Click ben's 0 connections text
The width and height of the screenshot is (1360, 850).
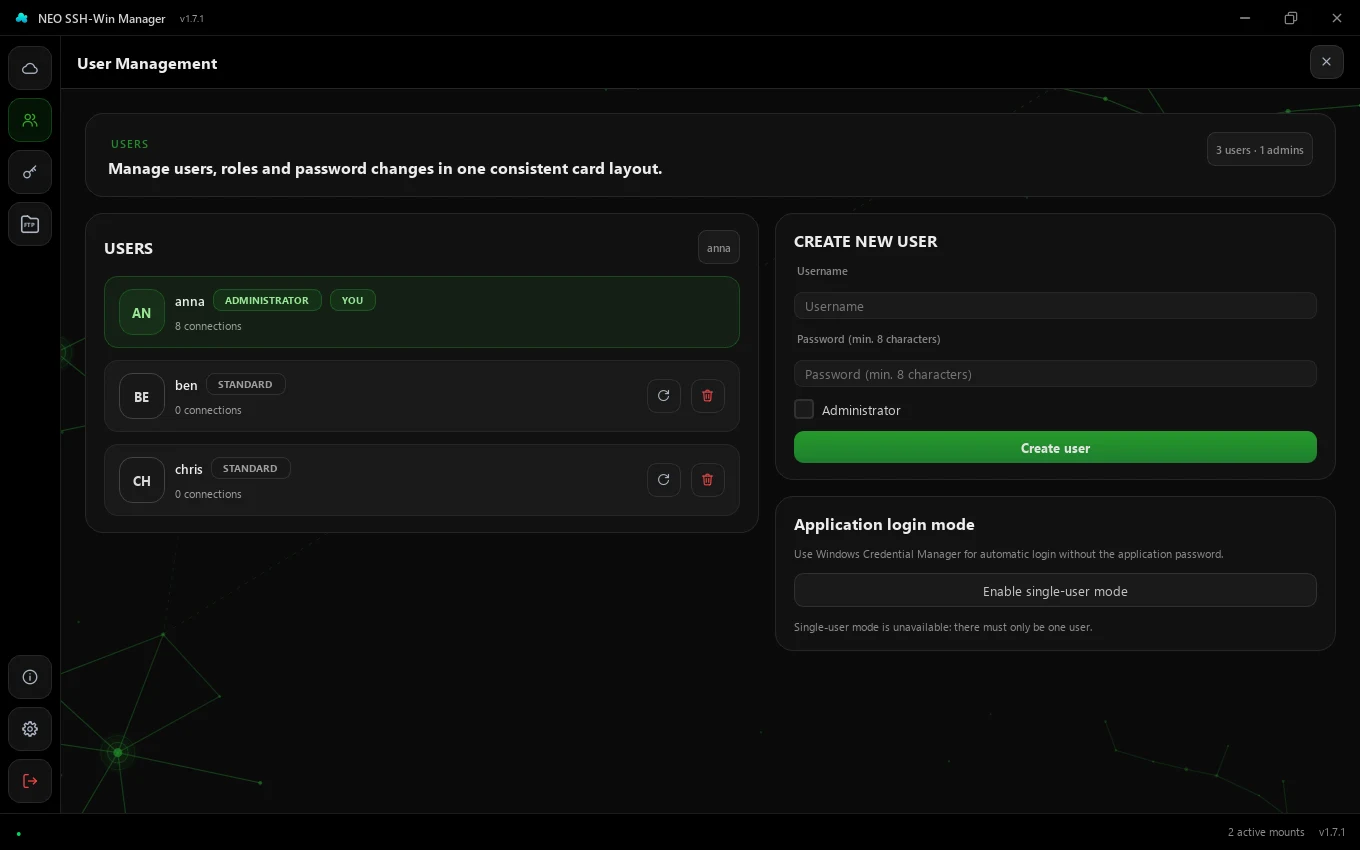pyautogui.click(x=208, y=410)
